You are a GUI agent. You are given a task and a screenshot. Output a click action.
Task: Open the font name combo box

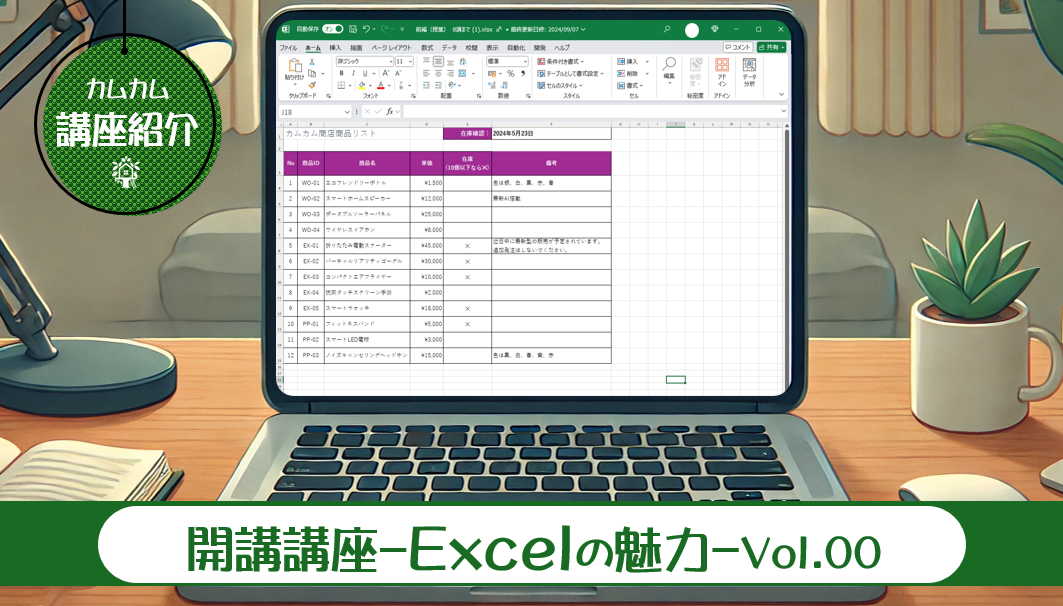pyautogui.click(x=364, y=62)
